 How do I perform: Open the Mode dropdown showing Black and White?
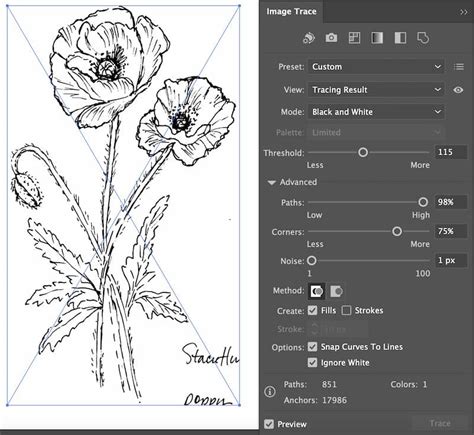376,112
